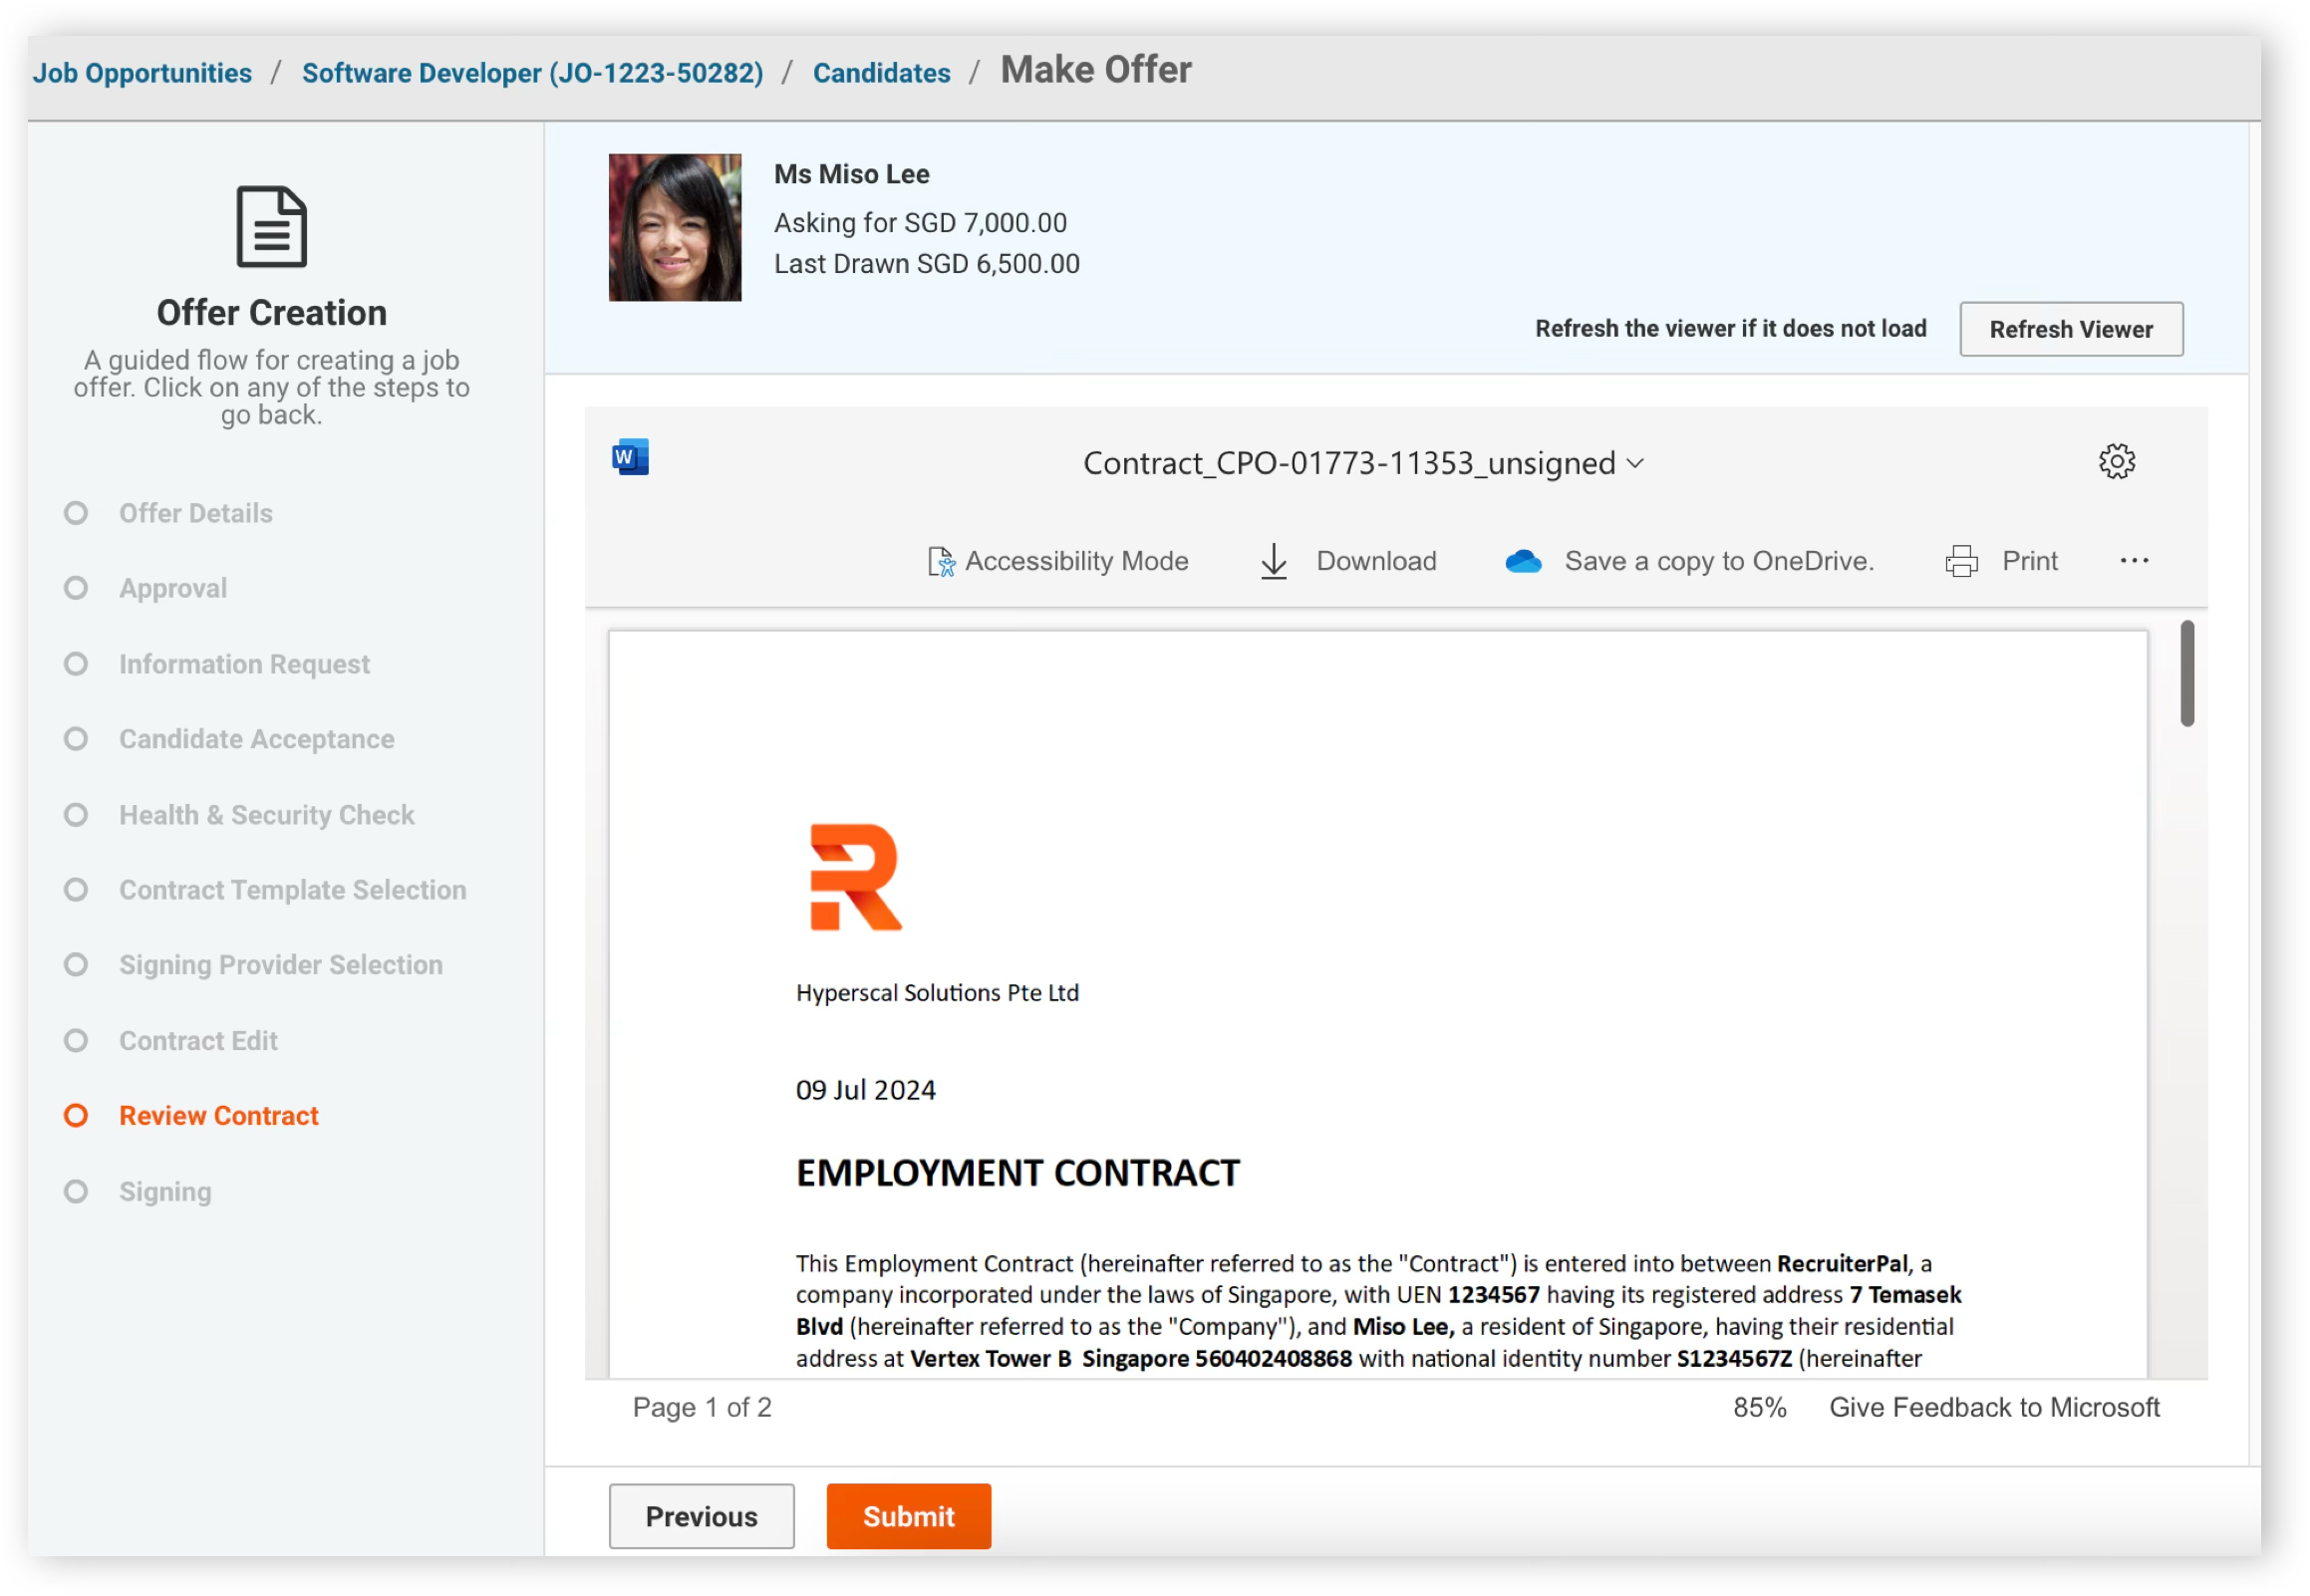Click the 85% zoom level

click(x=1759, y=1408)
